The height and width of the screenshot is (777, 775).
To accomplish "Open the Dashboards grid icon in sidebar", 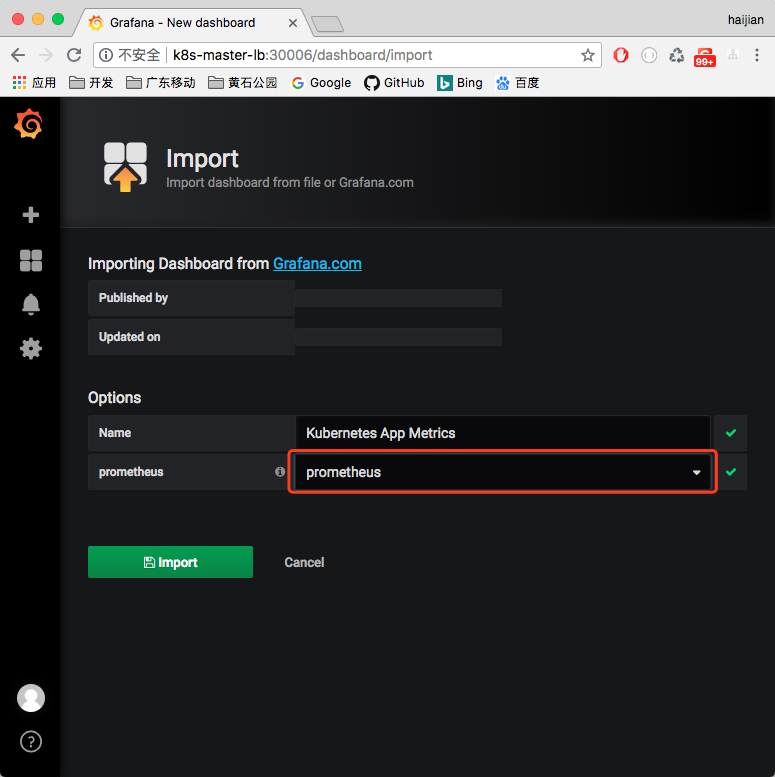I will 31,260.
